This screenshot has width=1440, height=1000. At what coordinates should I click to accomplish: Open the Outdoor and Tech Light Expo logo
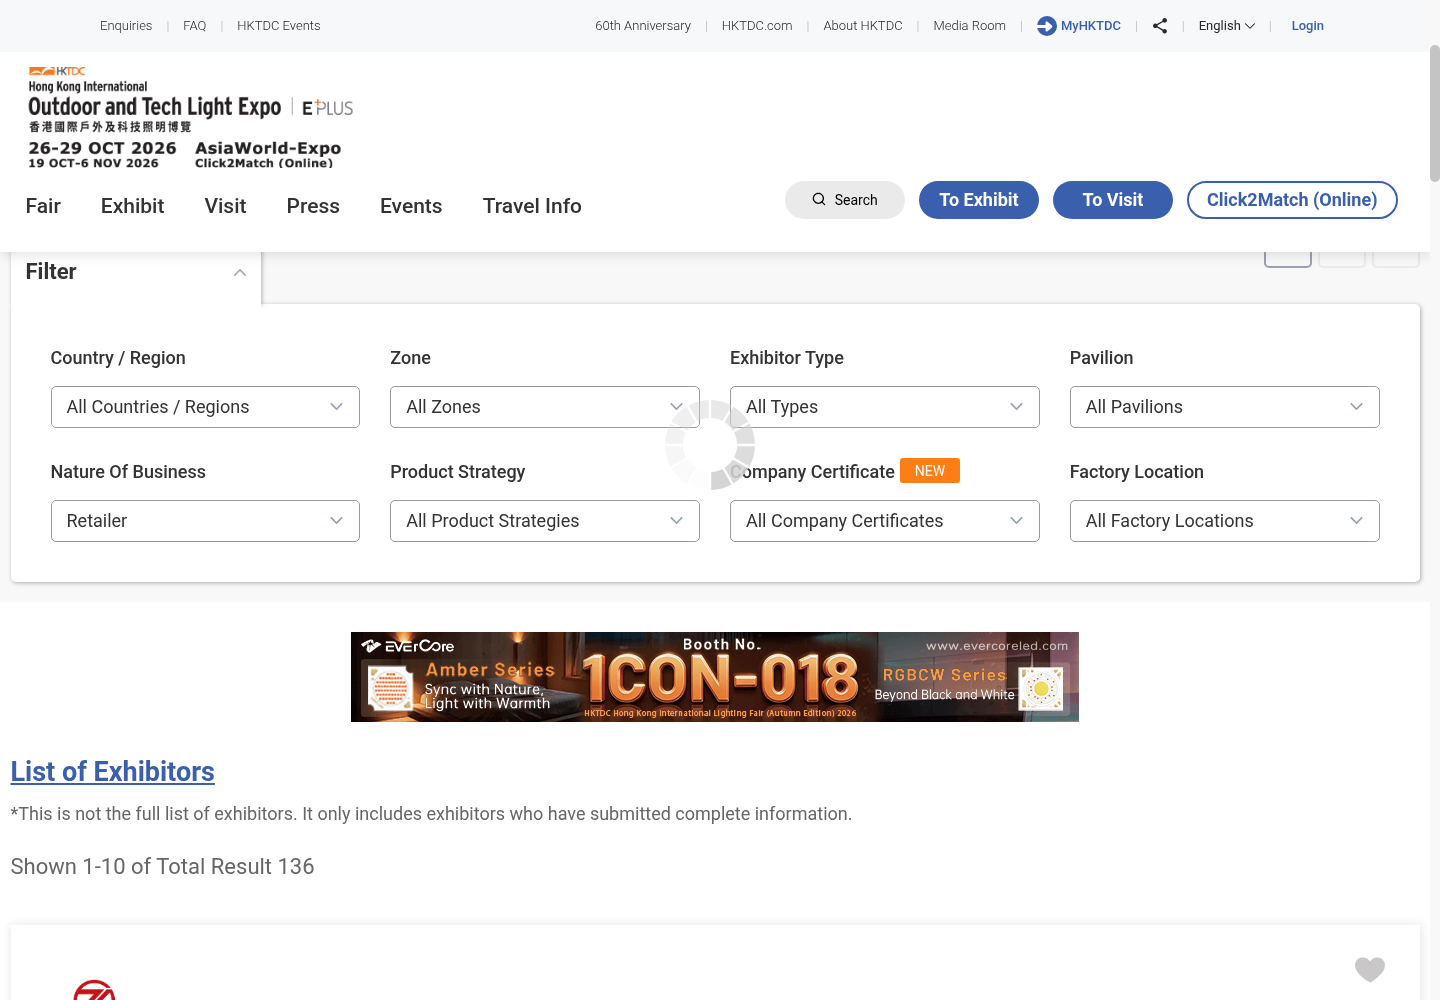tap(190, 117)
